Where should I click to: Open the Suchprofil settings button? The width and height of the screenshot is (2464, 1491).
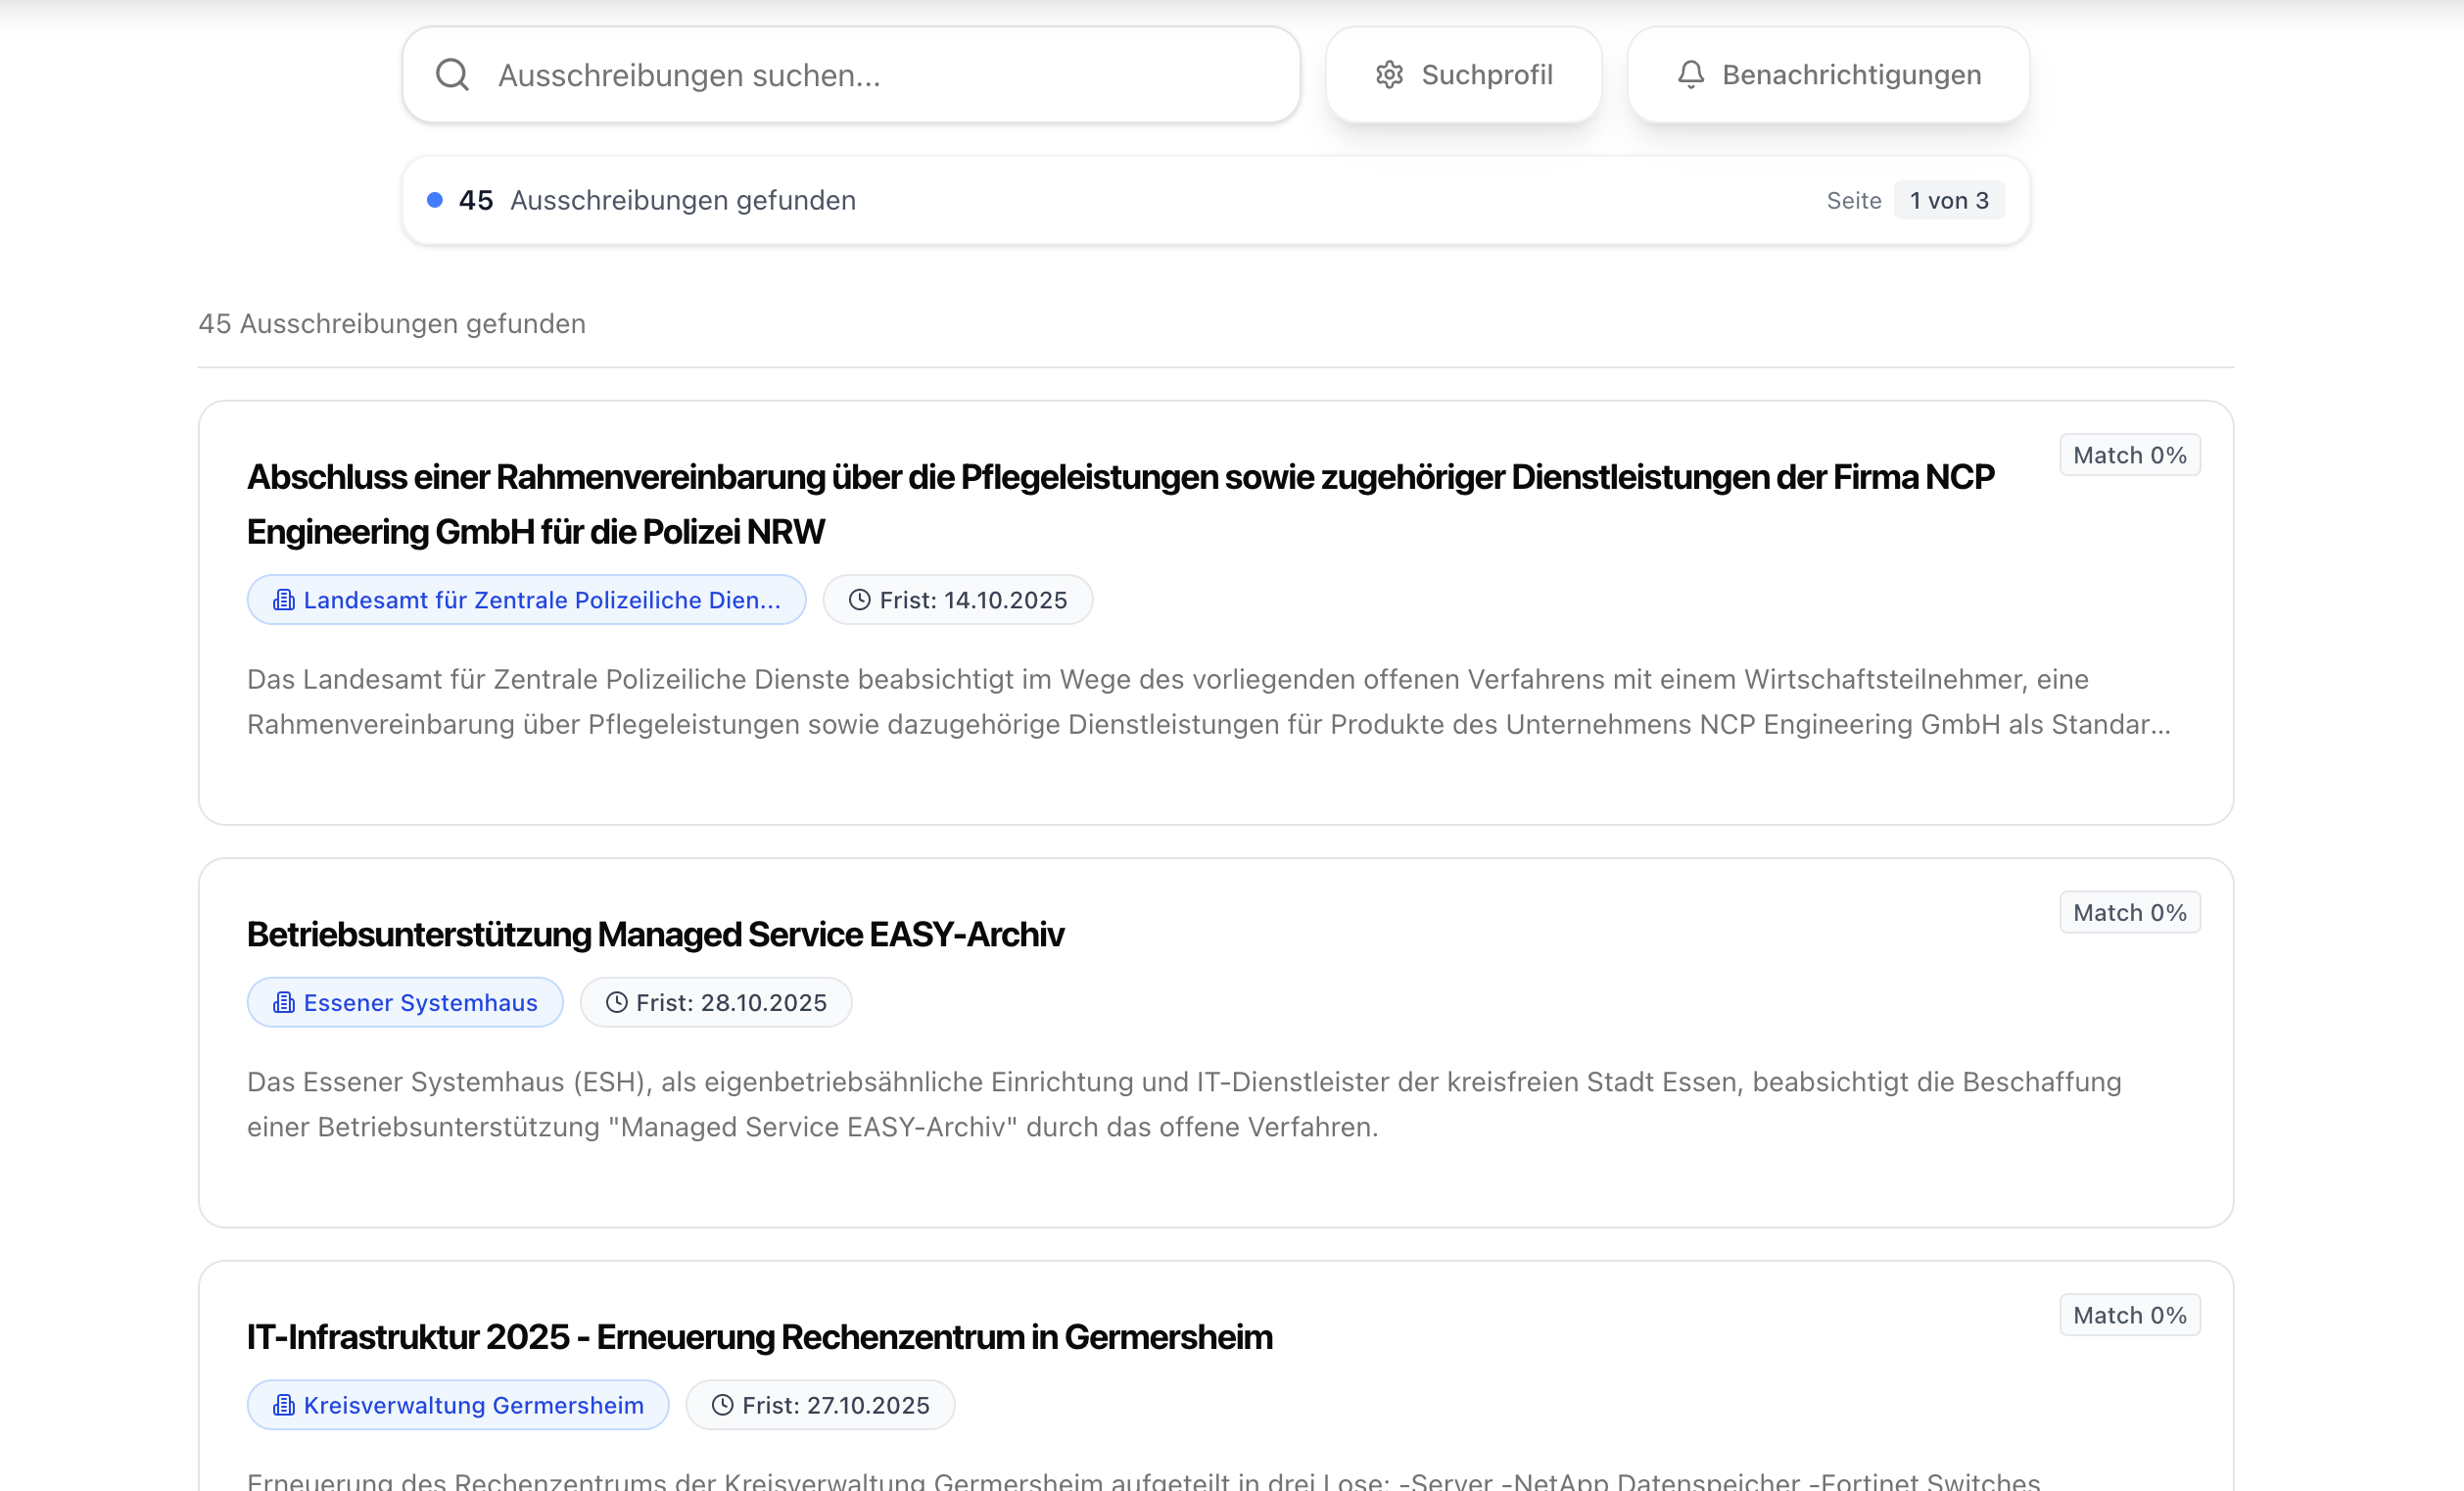[x=1463, y=75]
